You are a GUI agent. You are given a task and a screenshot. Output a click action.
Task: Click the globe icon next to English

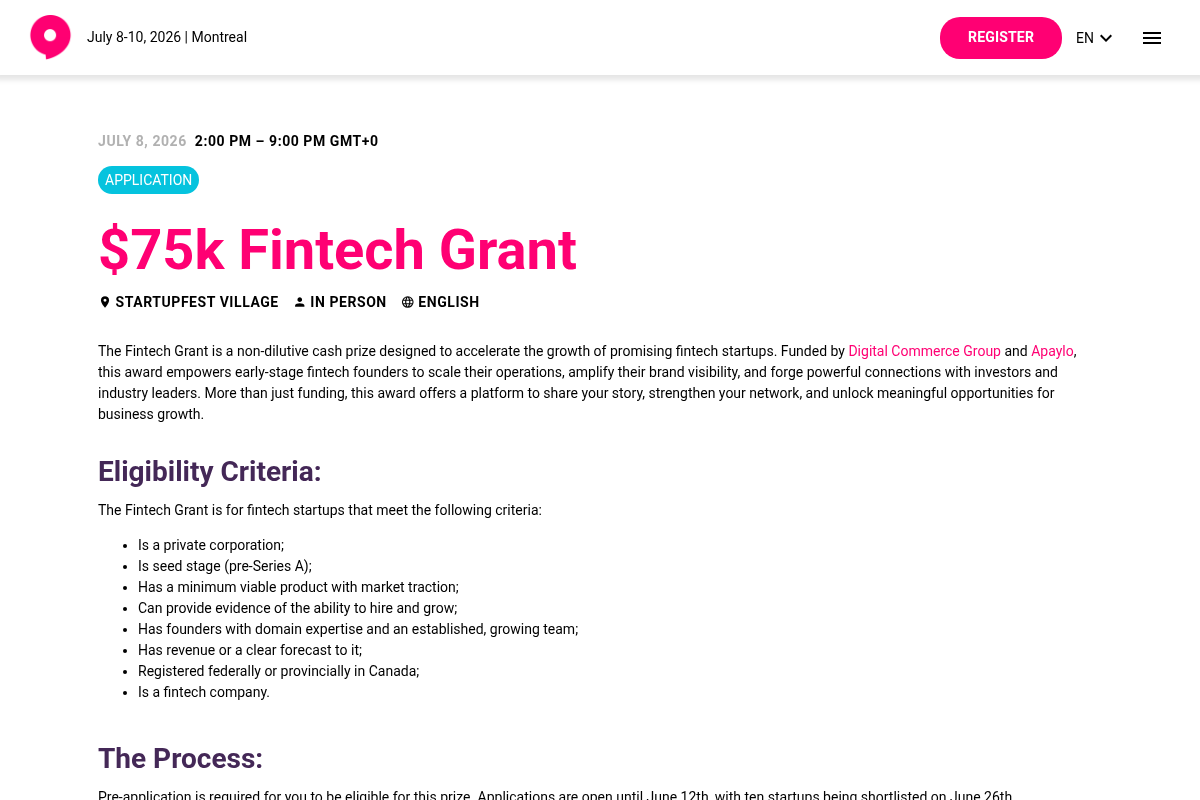pyautogui.click(x=407, y=302)
